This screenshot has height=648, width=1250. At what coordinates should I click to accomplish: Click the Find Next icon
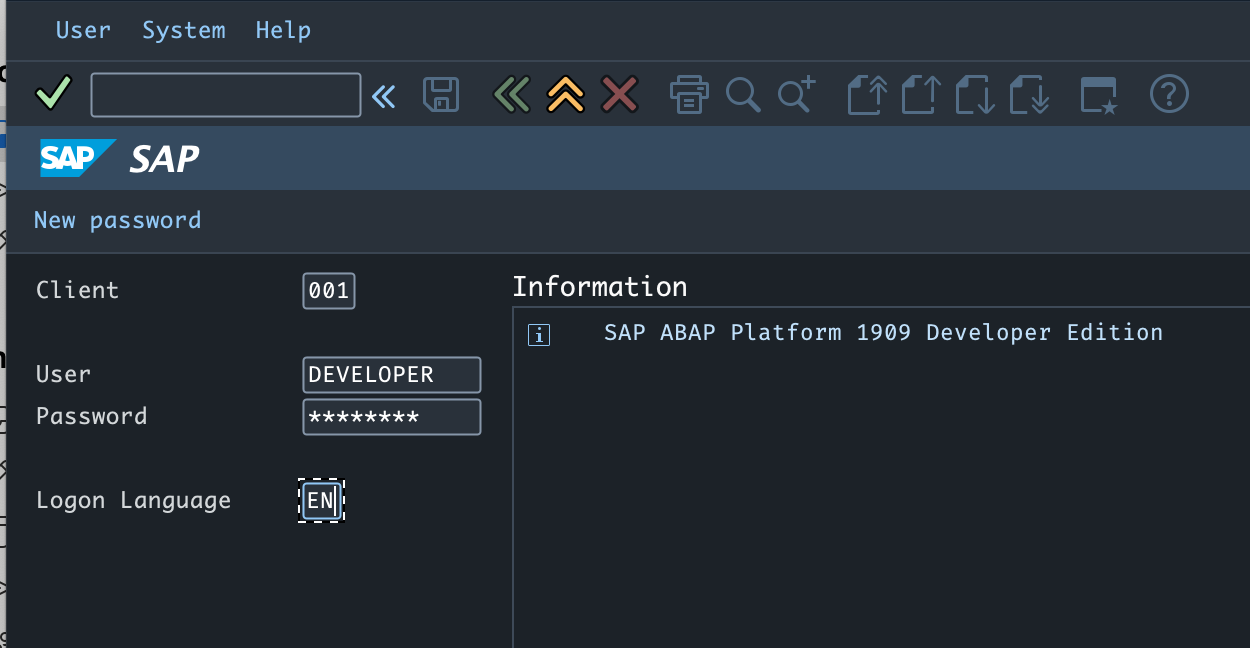click(795, 94)
